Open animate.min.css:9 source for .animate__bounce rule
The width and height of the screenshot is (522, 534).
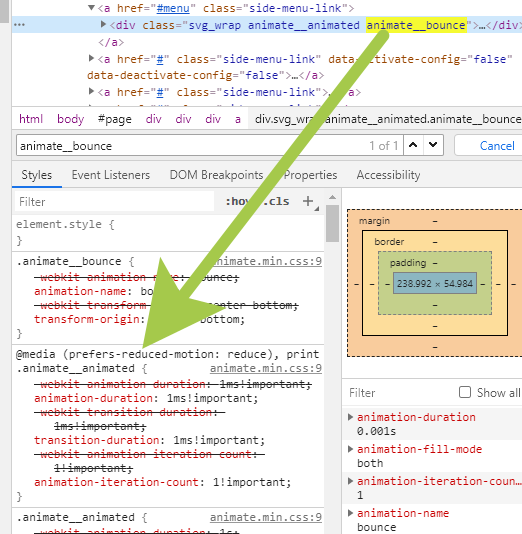pyautogui.click(x=268, y=261)
